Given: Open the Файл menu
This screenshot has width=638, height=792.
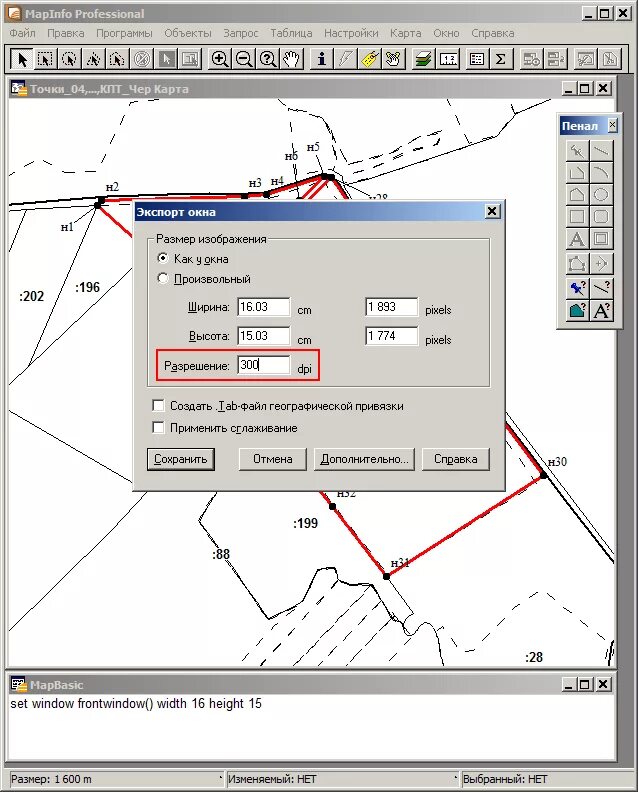Looking at the screenshot, I should pos(22,33).
